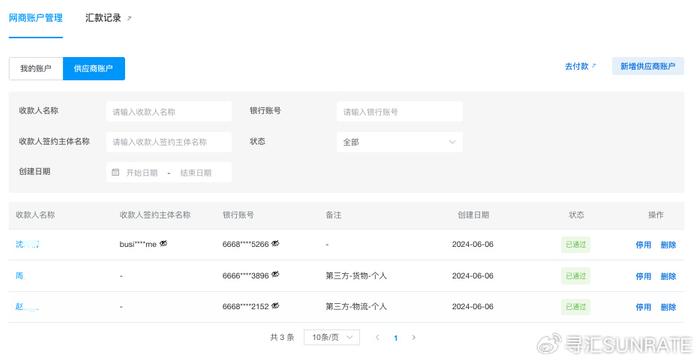Open the 网商账户管理 tab

coord(36,18)
